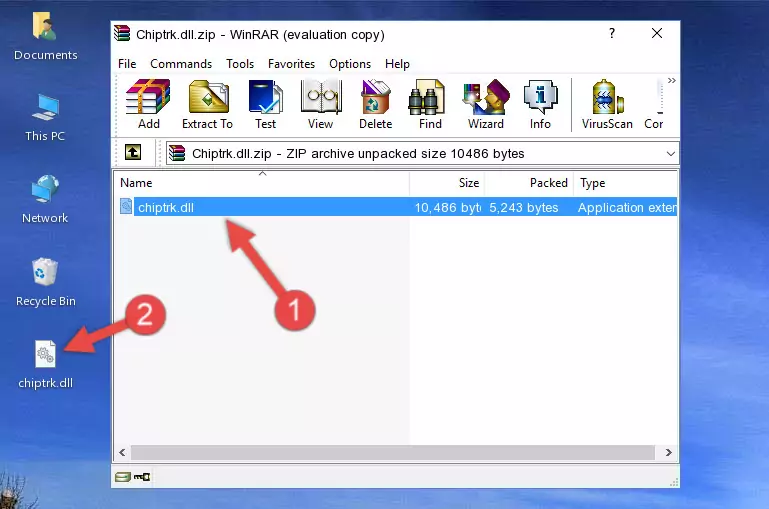Click the horizontal scrollbar thumb
This screenshot has width=769, height=509.
coord(392,453)
